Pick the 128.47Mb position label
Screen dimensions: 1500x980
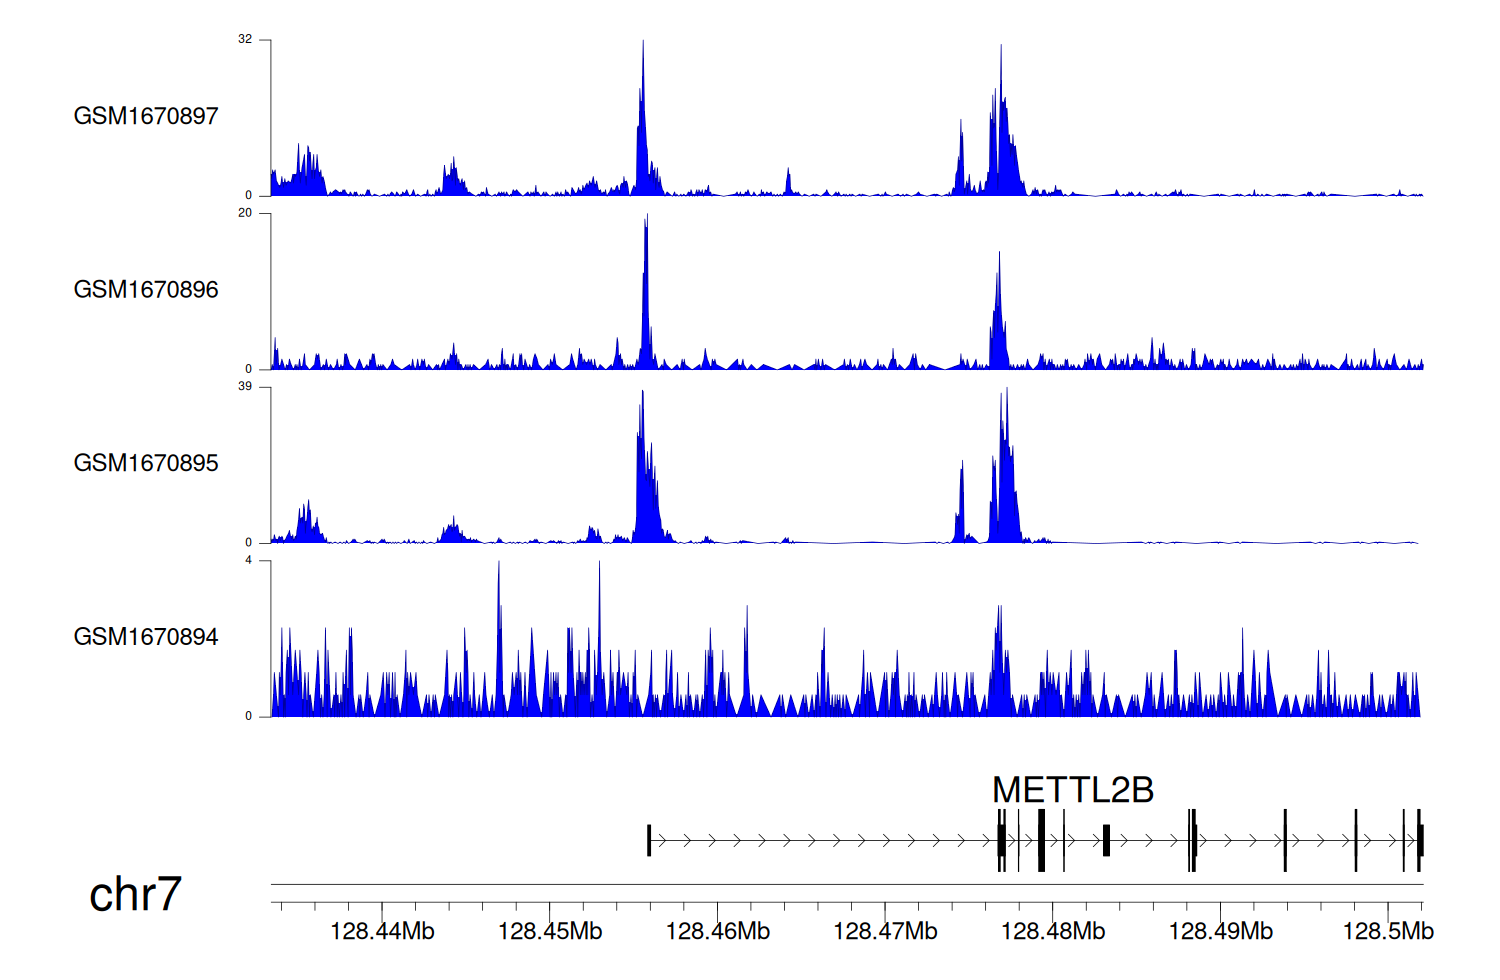click(x=885, y=932)
